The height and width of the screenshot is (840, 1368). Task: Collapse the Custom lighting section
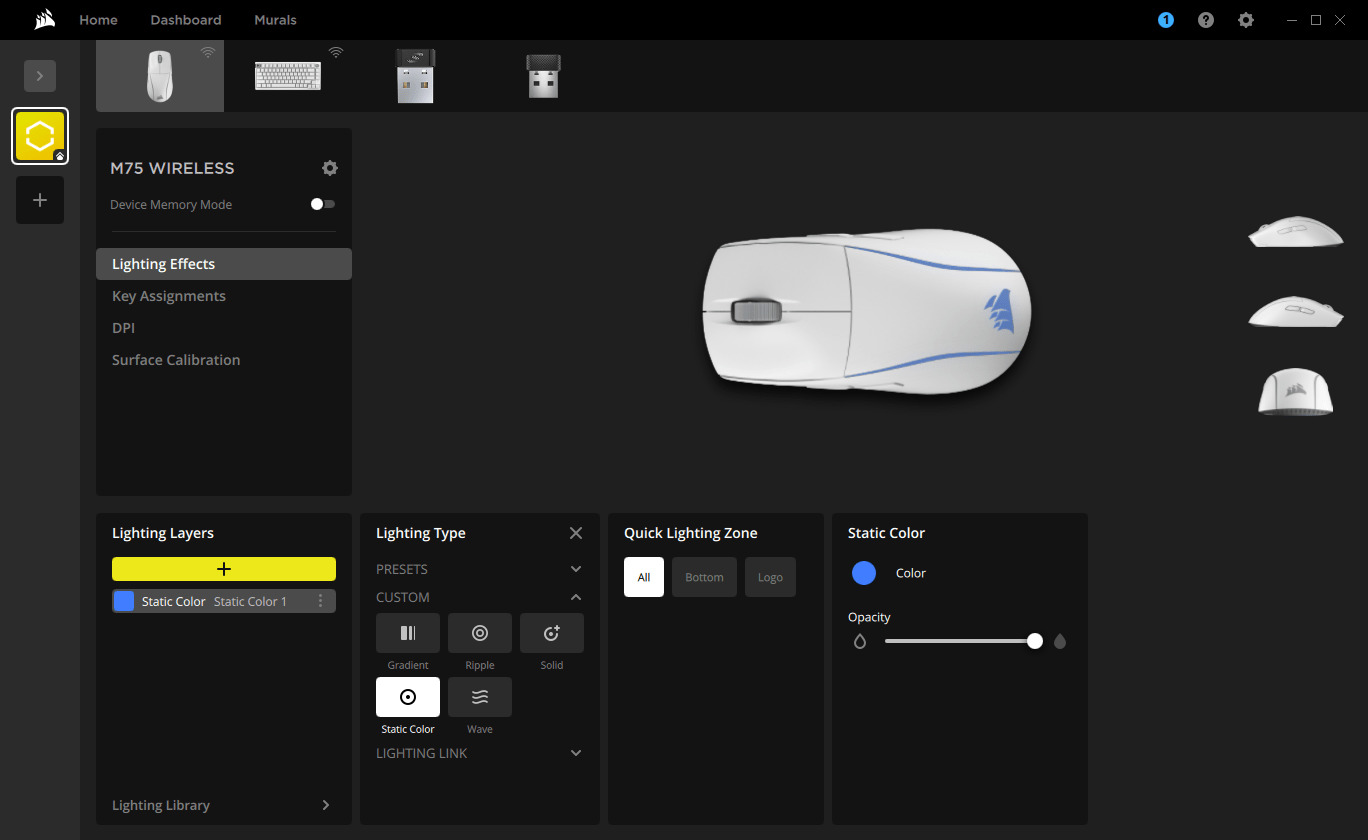576,597
